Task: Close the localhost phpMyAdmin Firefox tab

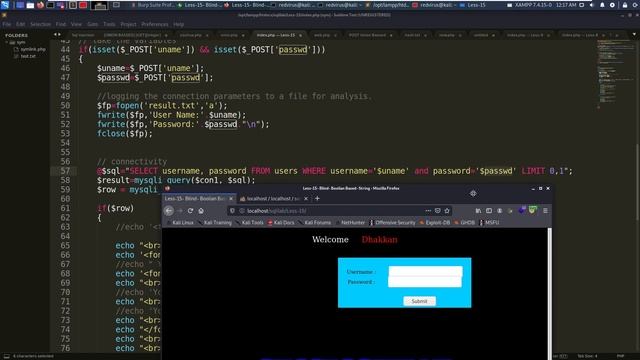Action: tap(306, 198)
